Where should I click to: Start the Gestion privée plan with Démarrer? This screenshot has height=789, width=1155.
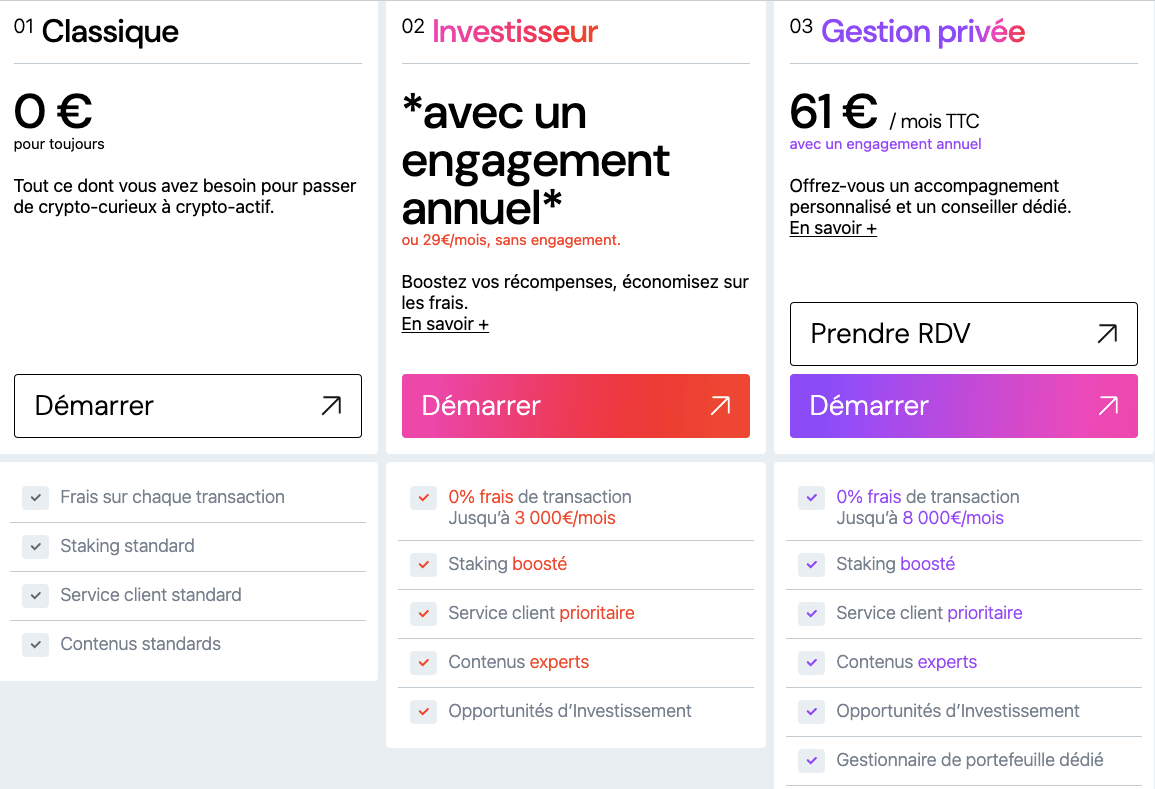963,406
